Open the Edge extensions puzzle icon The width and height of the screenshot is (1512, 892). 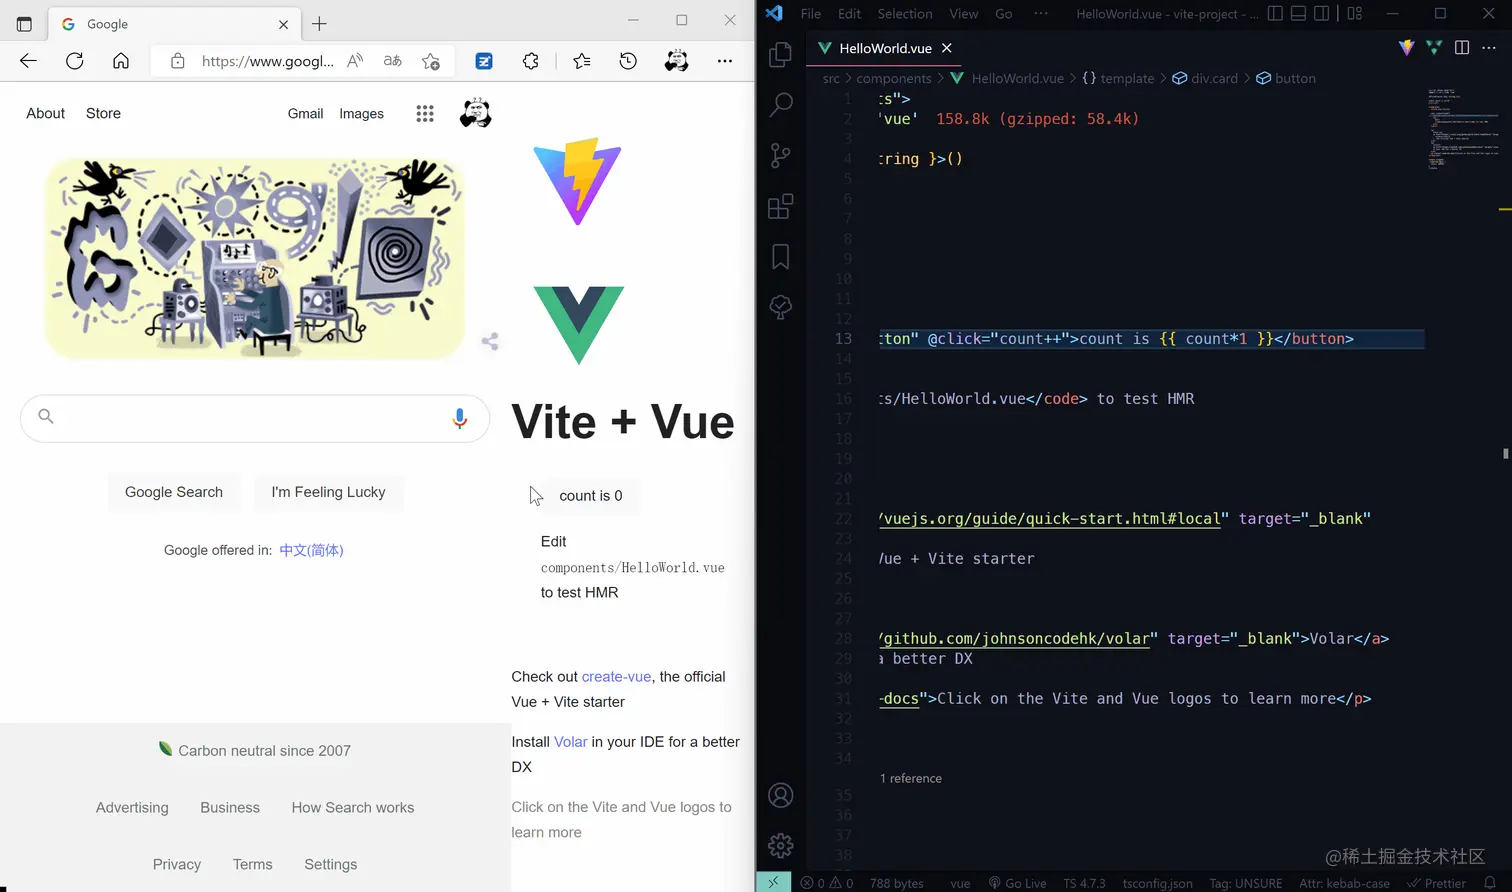click(531, 61)
